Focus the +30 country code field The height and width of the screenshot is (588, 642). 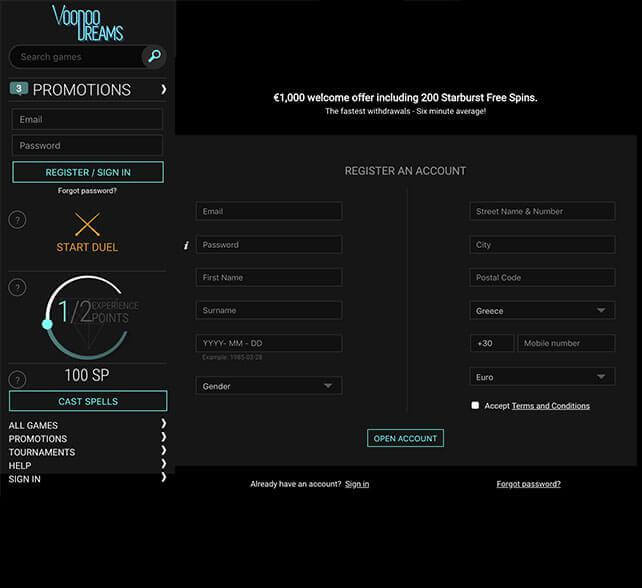click(492, 343)
